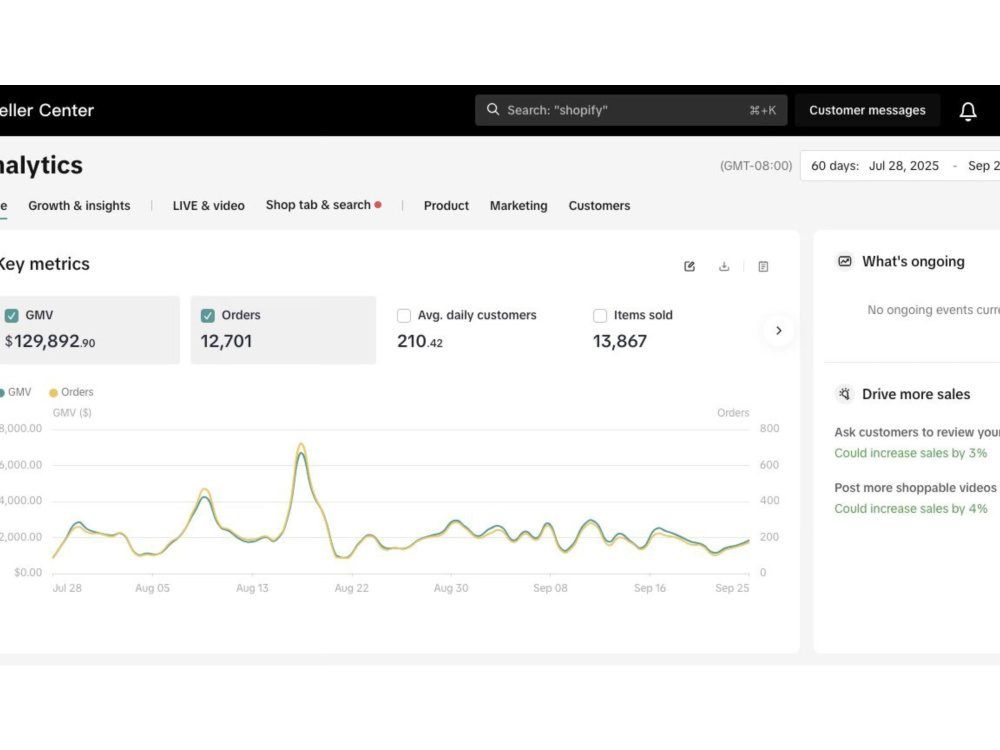Click the Drive more sales lightbulb icon

coord(844,394)
